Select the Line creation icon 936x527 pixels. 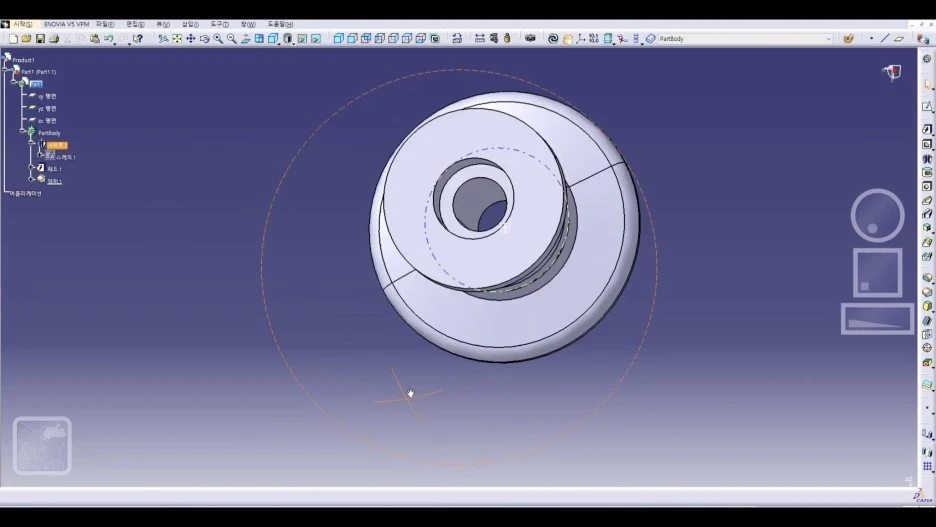885,39
